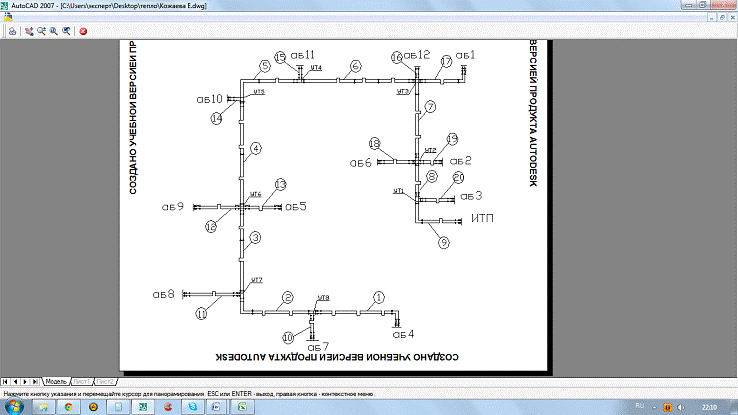Jump to the last layout tab arrow

pyautogui.click(x=35, y=382)
